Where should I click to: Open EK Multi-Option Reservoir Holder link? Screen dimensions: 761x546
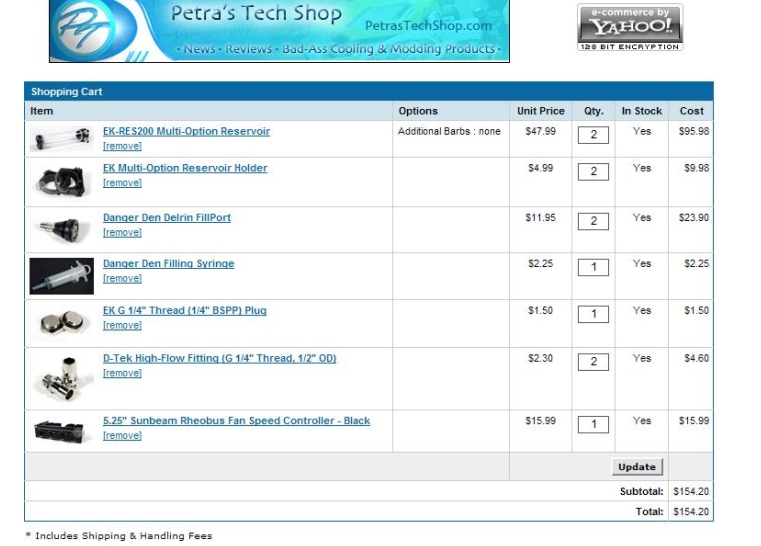pyautogui.click(x=185, y=168)
